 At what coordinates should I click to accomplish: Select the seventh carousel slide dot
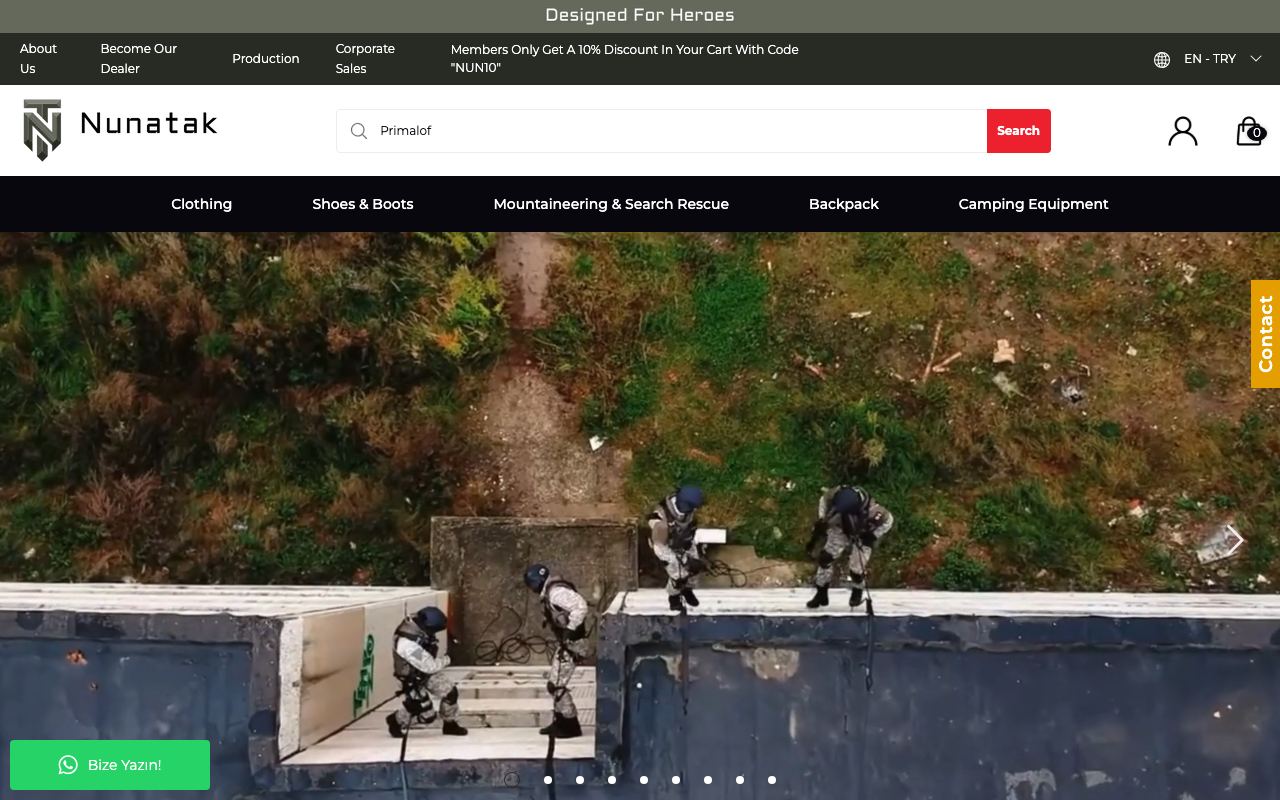[x=708, y=780]
